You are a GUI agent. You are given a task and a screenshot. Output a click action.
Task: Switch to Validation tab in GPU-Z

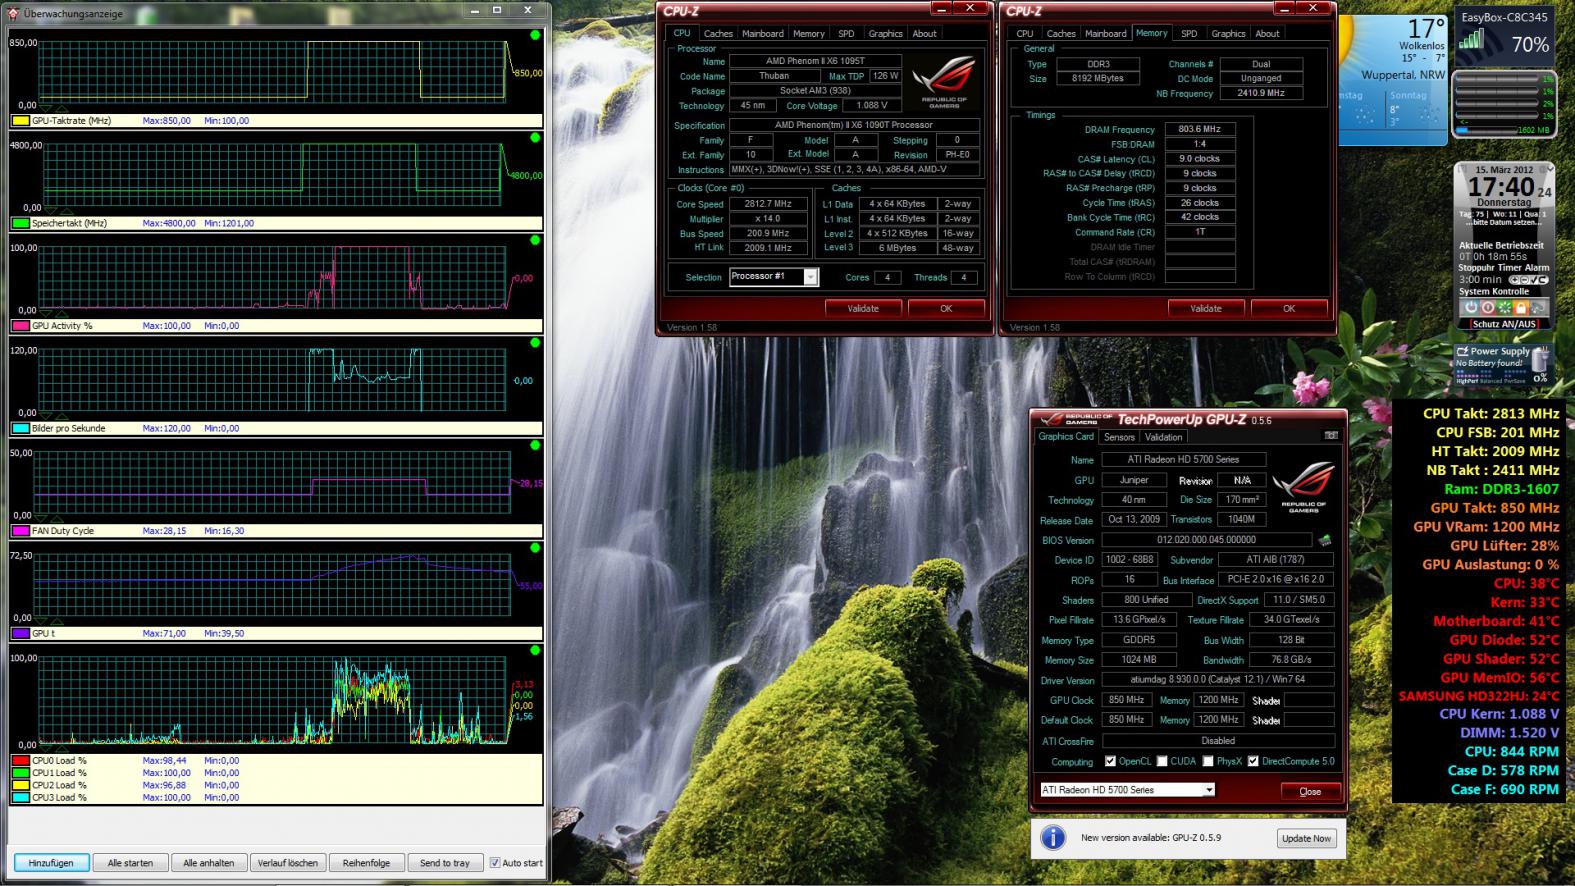click(1163, 437)
